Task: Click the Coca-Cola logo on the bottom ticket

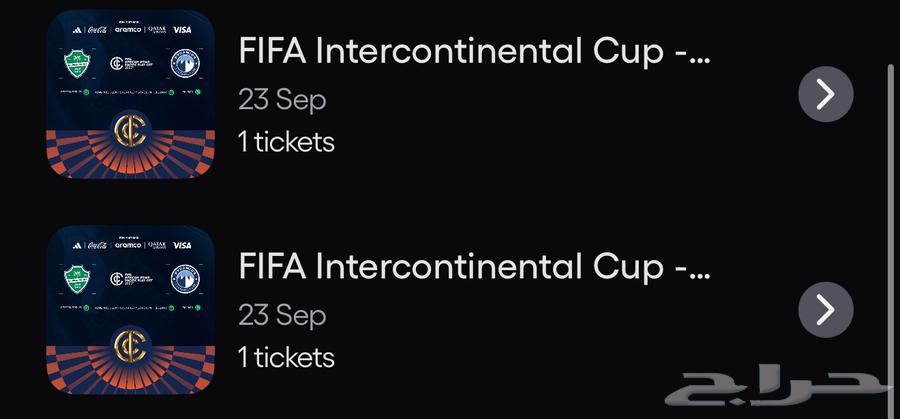Action: [98, 245]
